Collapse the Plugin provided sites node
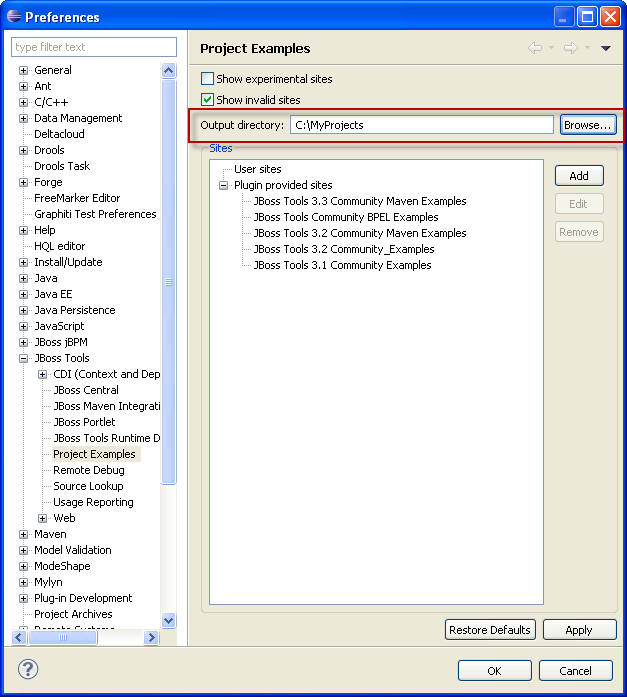The image size is (627, 697). [223, 185]
